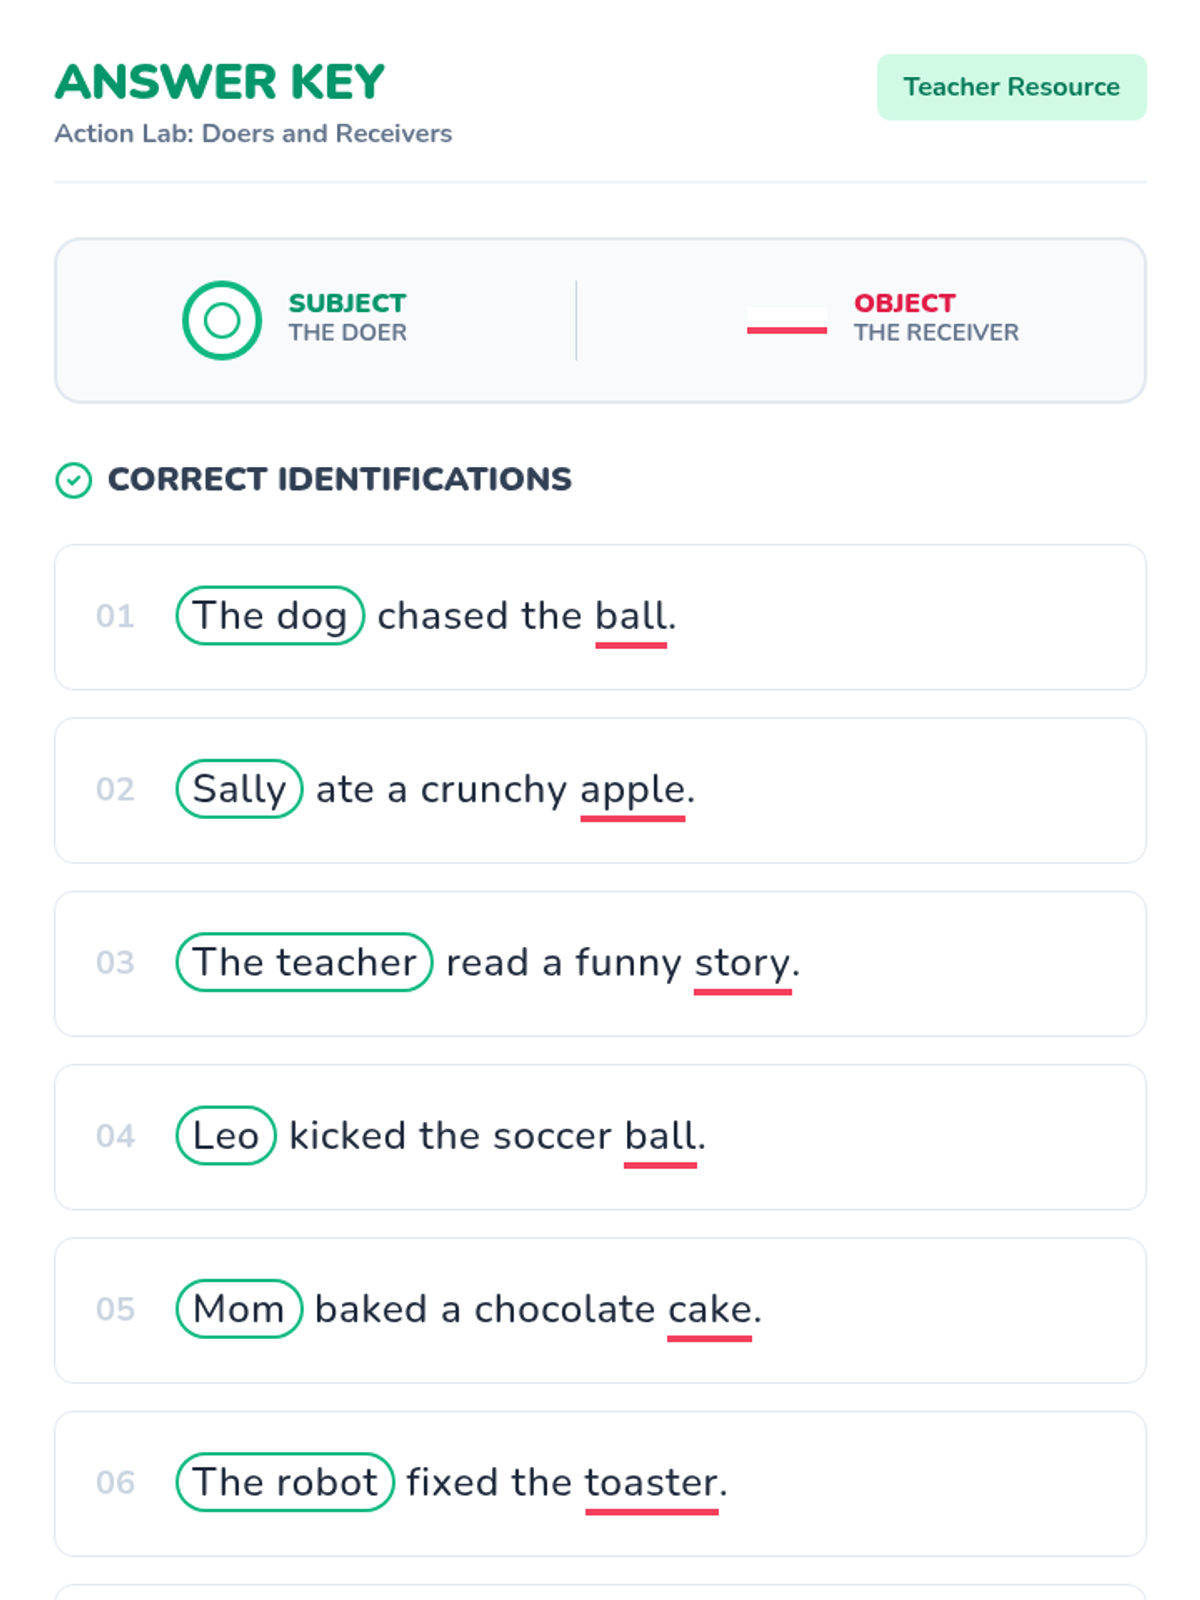Click the circled subject 'Mom'
Screen dimensions: 1200x1600
(x=239, y=1309)
